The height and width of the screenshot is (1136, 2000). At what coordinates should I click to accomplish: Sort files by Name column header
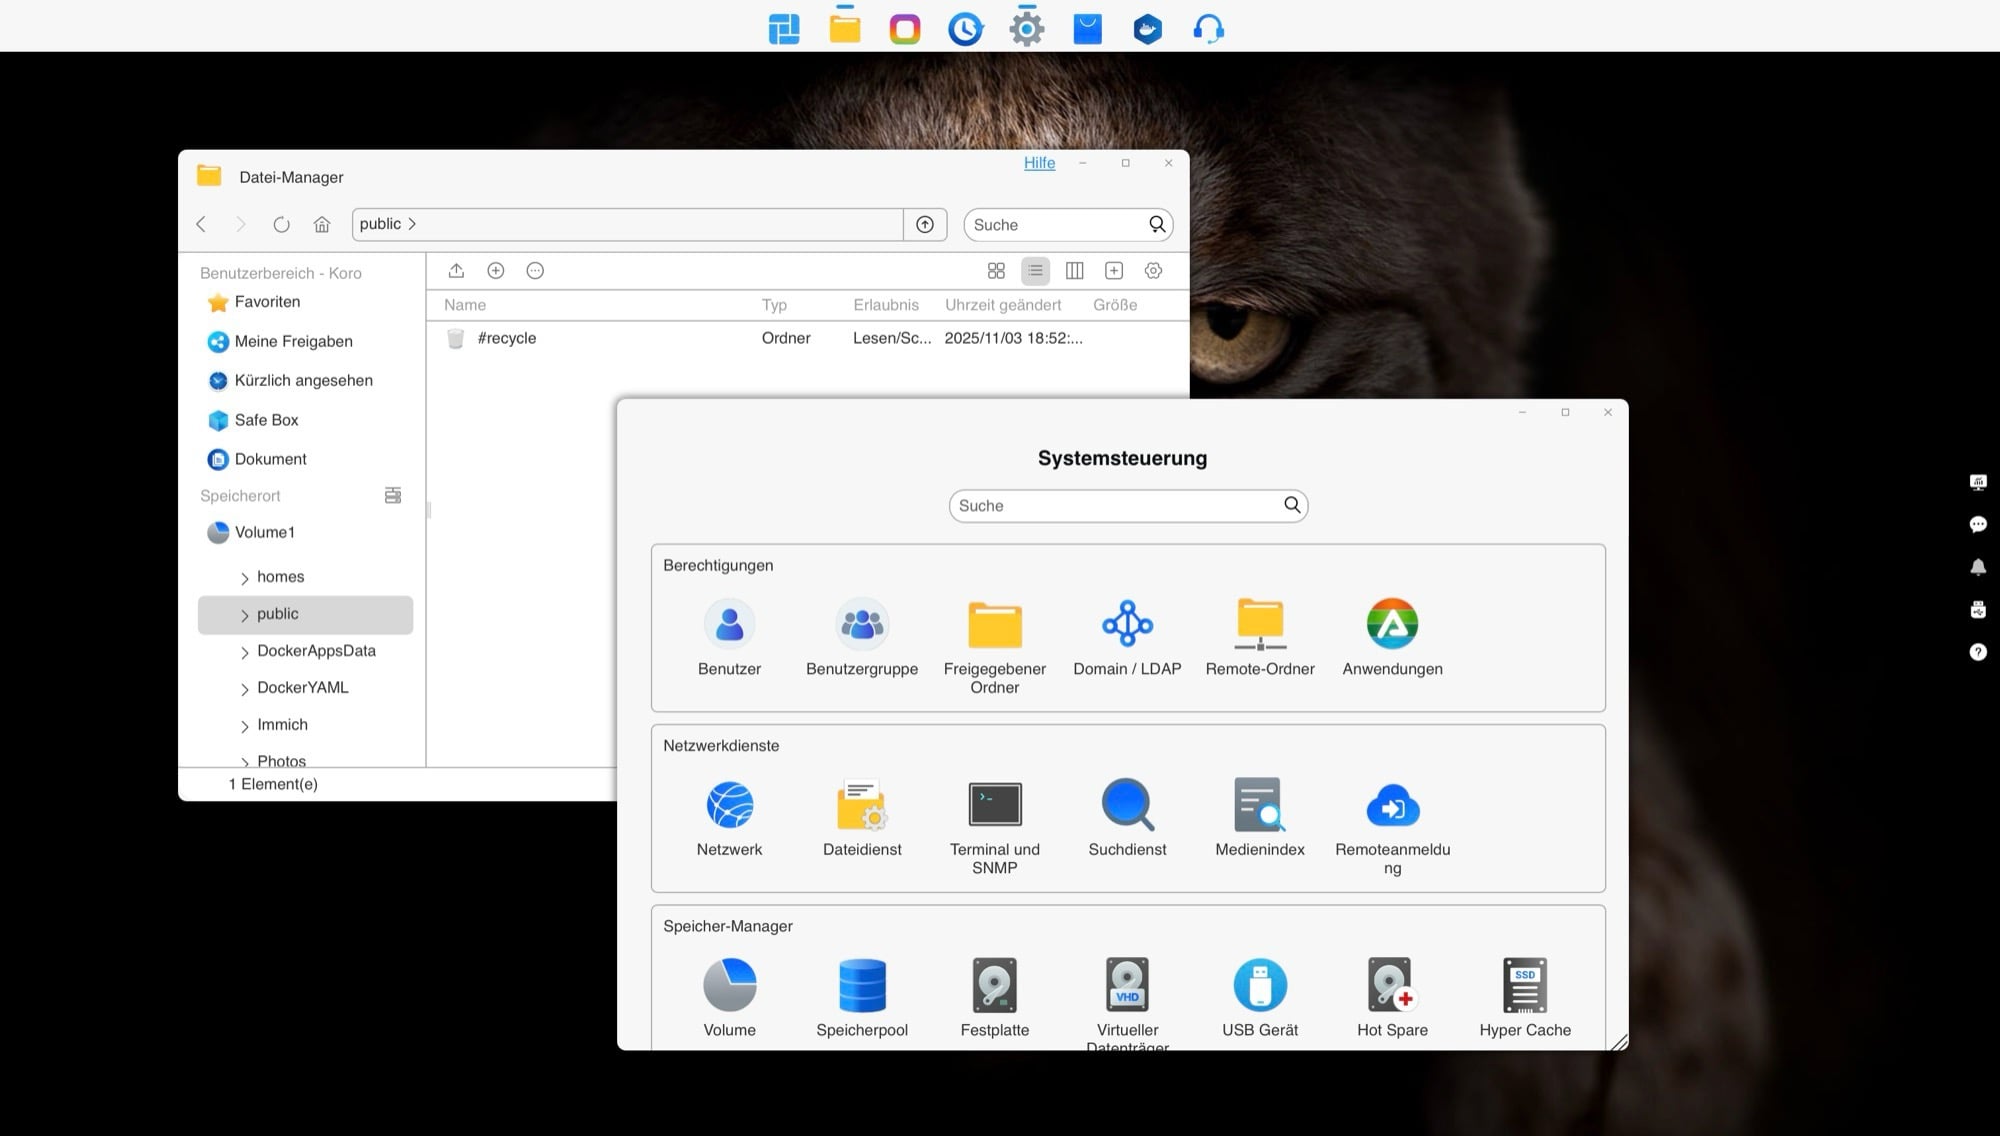[465, 305]
